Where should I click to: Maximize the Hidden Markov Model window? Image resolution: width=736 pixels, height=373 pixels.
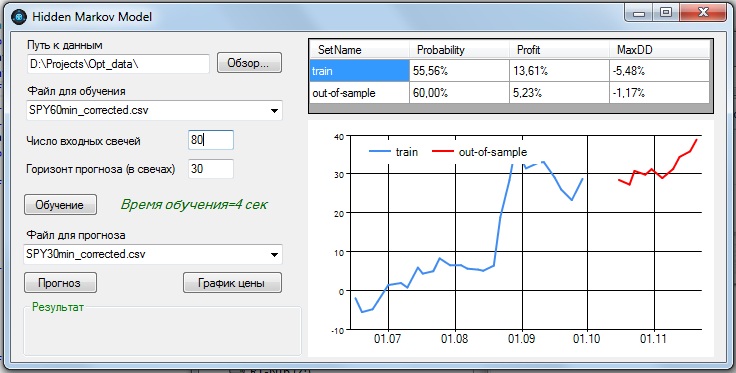tap(666, 13)
